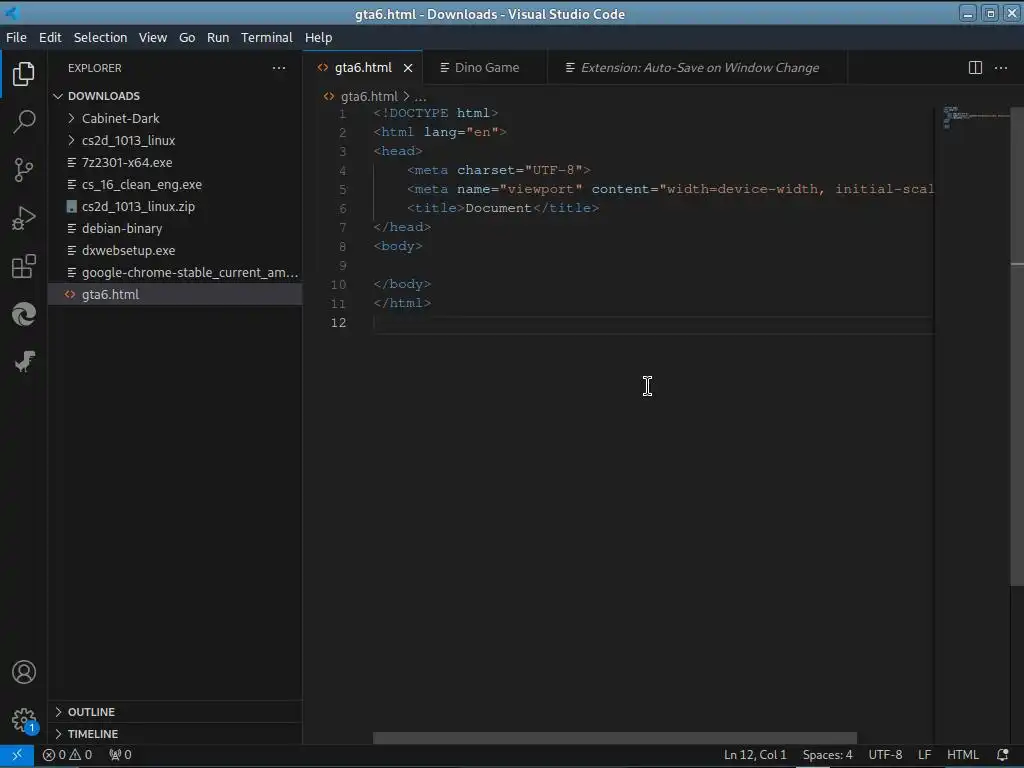This screenshot has height=768, width=1024.
Task: Open notifications bell in status bar
Action: tap(1002, 755)
